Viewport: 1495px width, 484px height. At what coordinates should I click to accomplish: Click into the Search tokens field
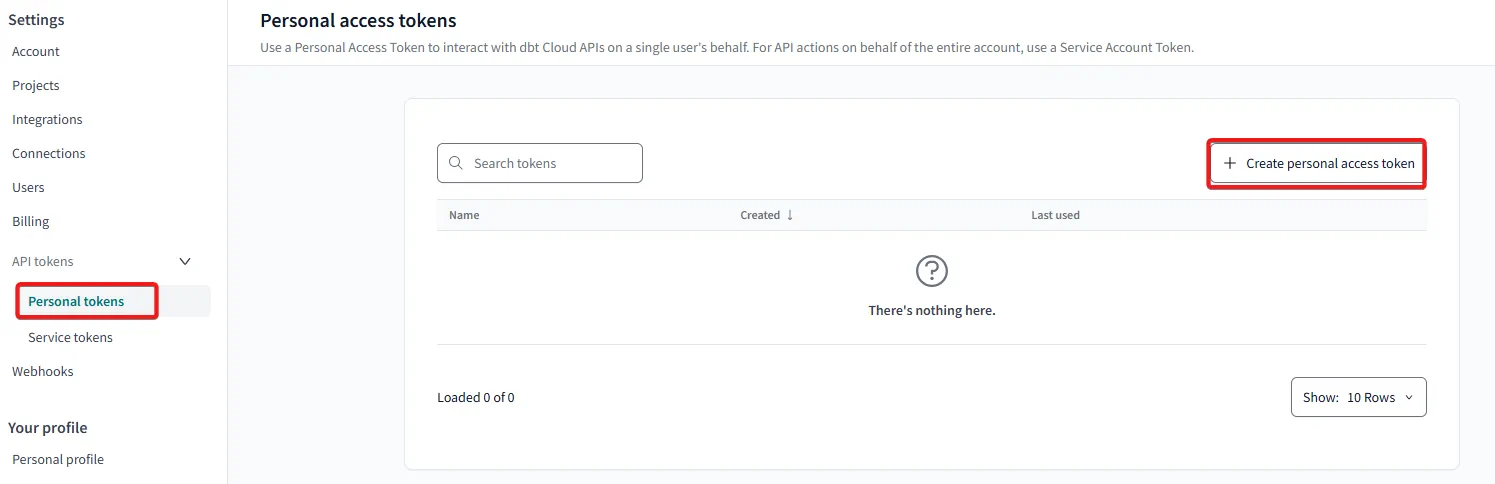tap(550, 163)
